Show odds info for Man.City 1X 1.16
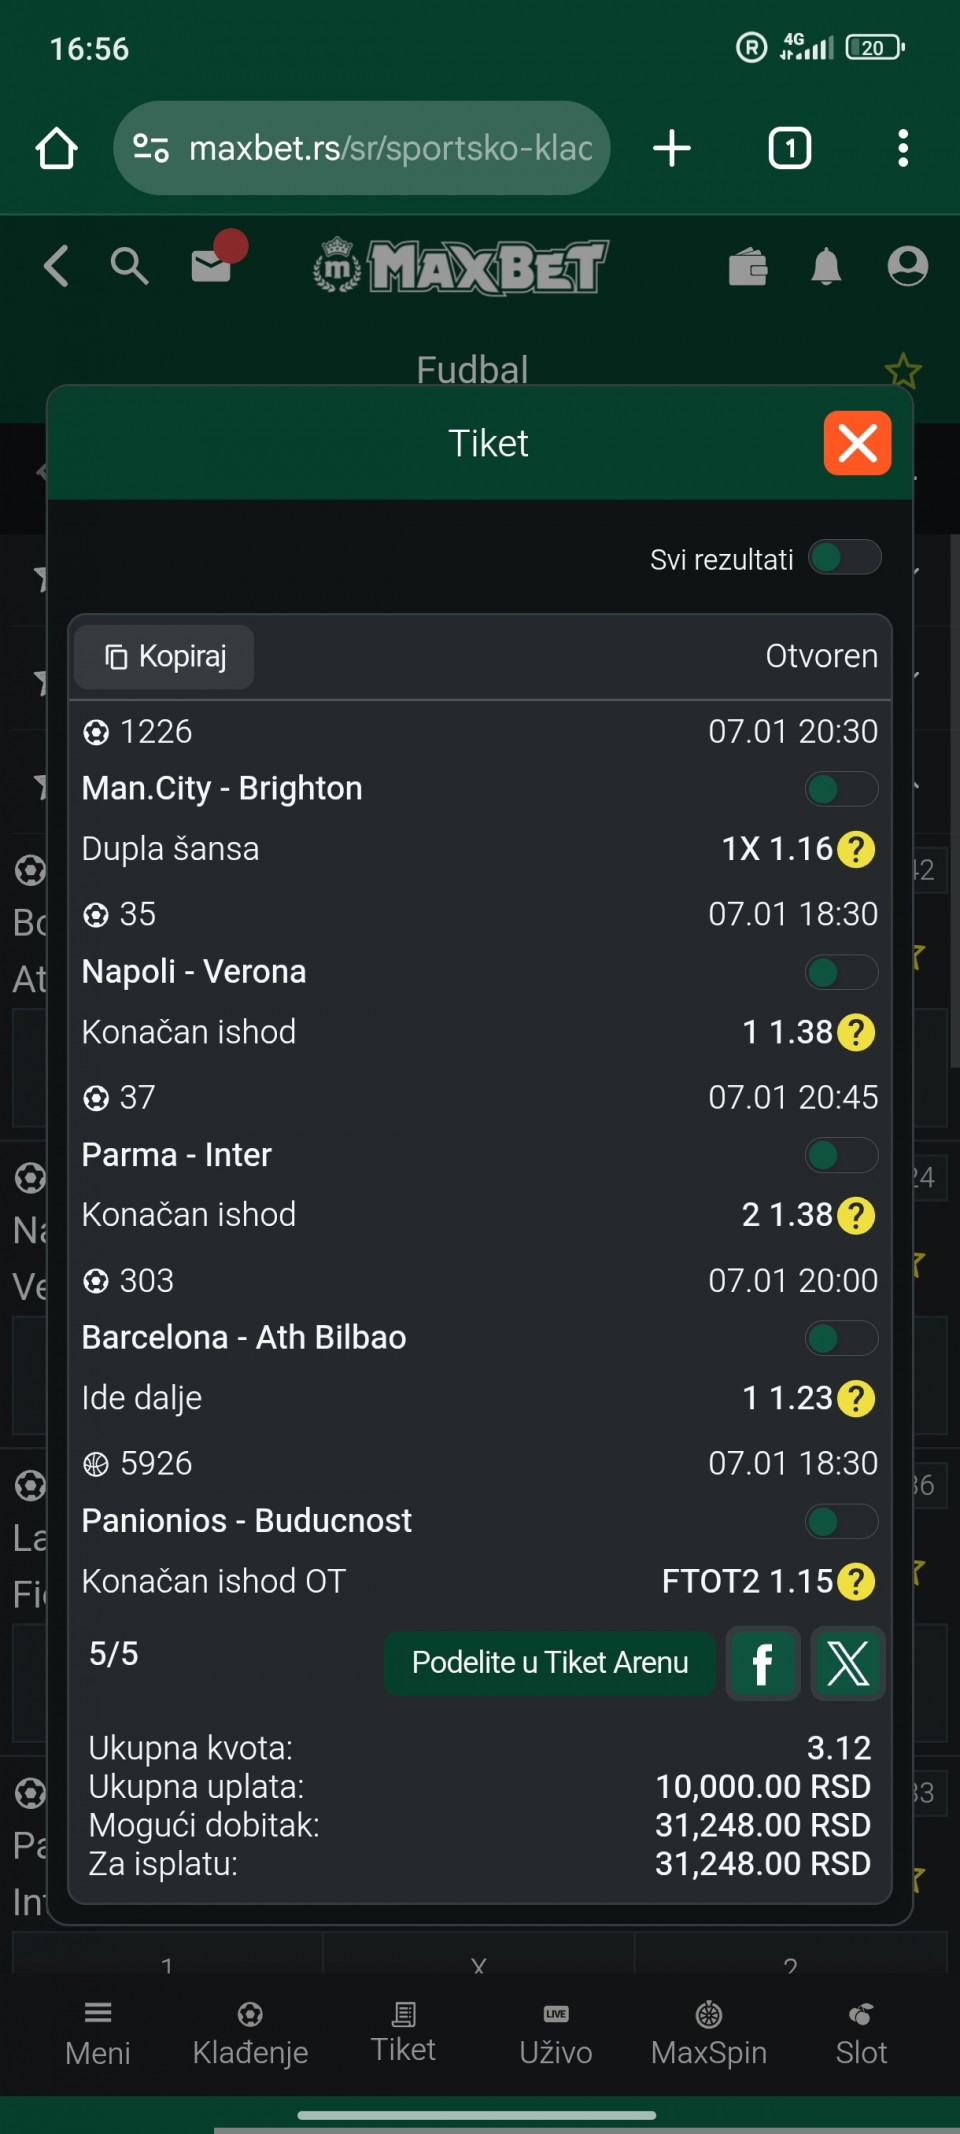 pyautogui.click(x=856, y=849)
